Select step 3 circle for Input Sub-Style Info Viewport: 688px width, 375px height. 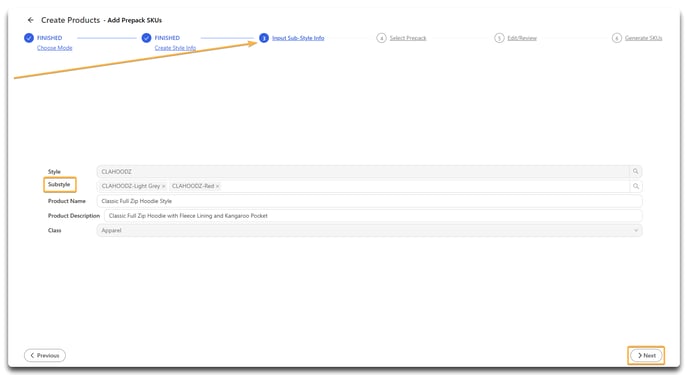tap(264, 38)
